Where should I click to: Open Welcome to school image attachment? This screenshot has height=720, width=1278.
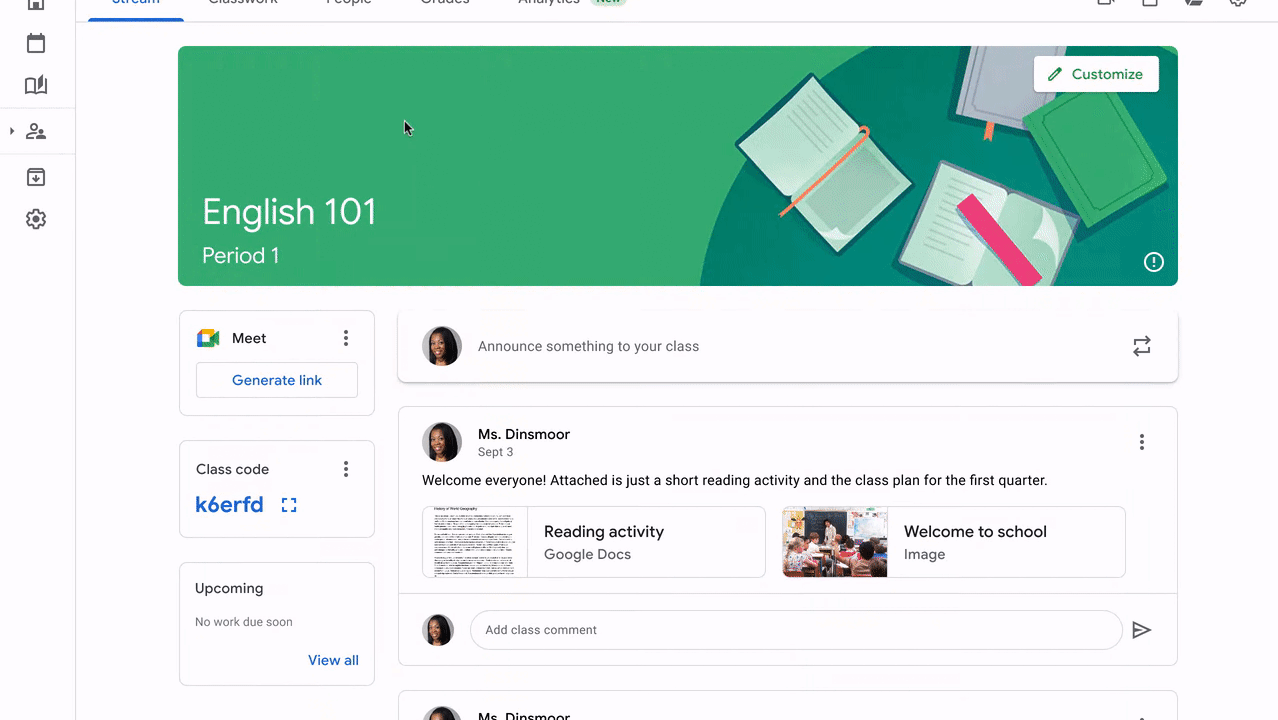(x=954, y=542)
